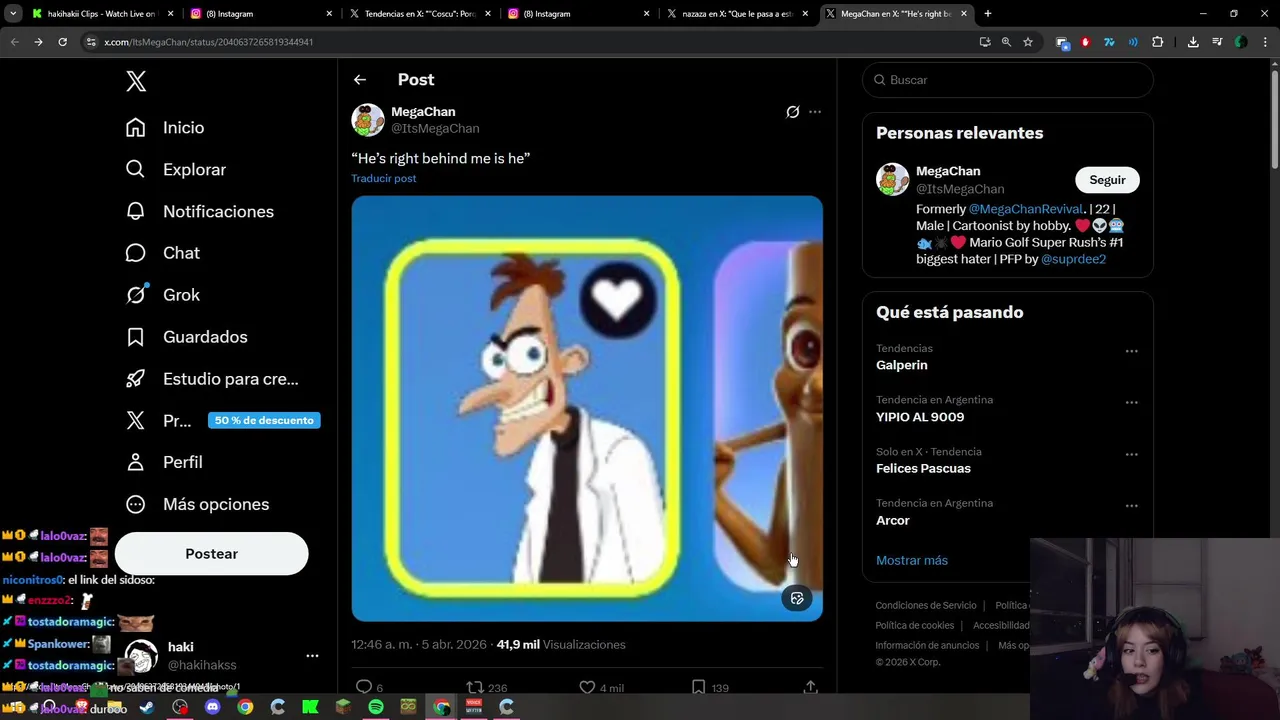Click the Grok explain icon on the post
The image size is (1280, 720).
coord(793,112)
